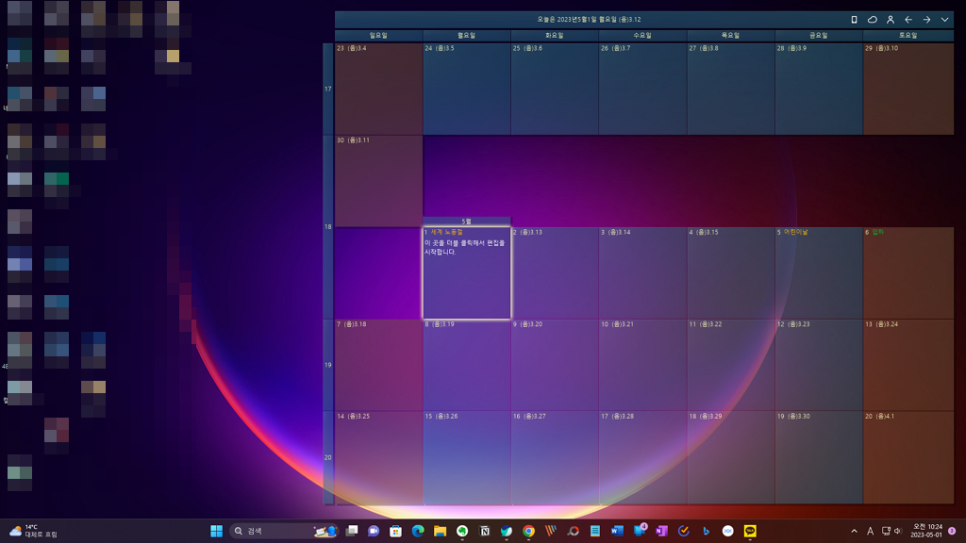
Task: Select the May 14 cell
Action: pos(378,457)
